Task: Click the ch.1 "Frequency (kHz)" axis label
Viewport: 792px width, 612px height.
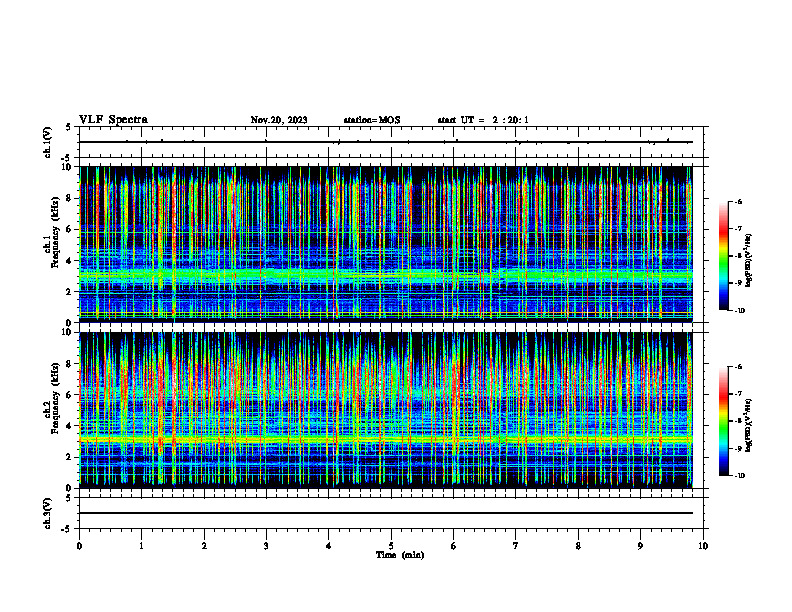Action: tap(55, 233)
